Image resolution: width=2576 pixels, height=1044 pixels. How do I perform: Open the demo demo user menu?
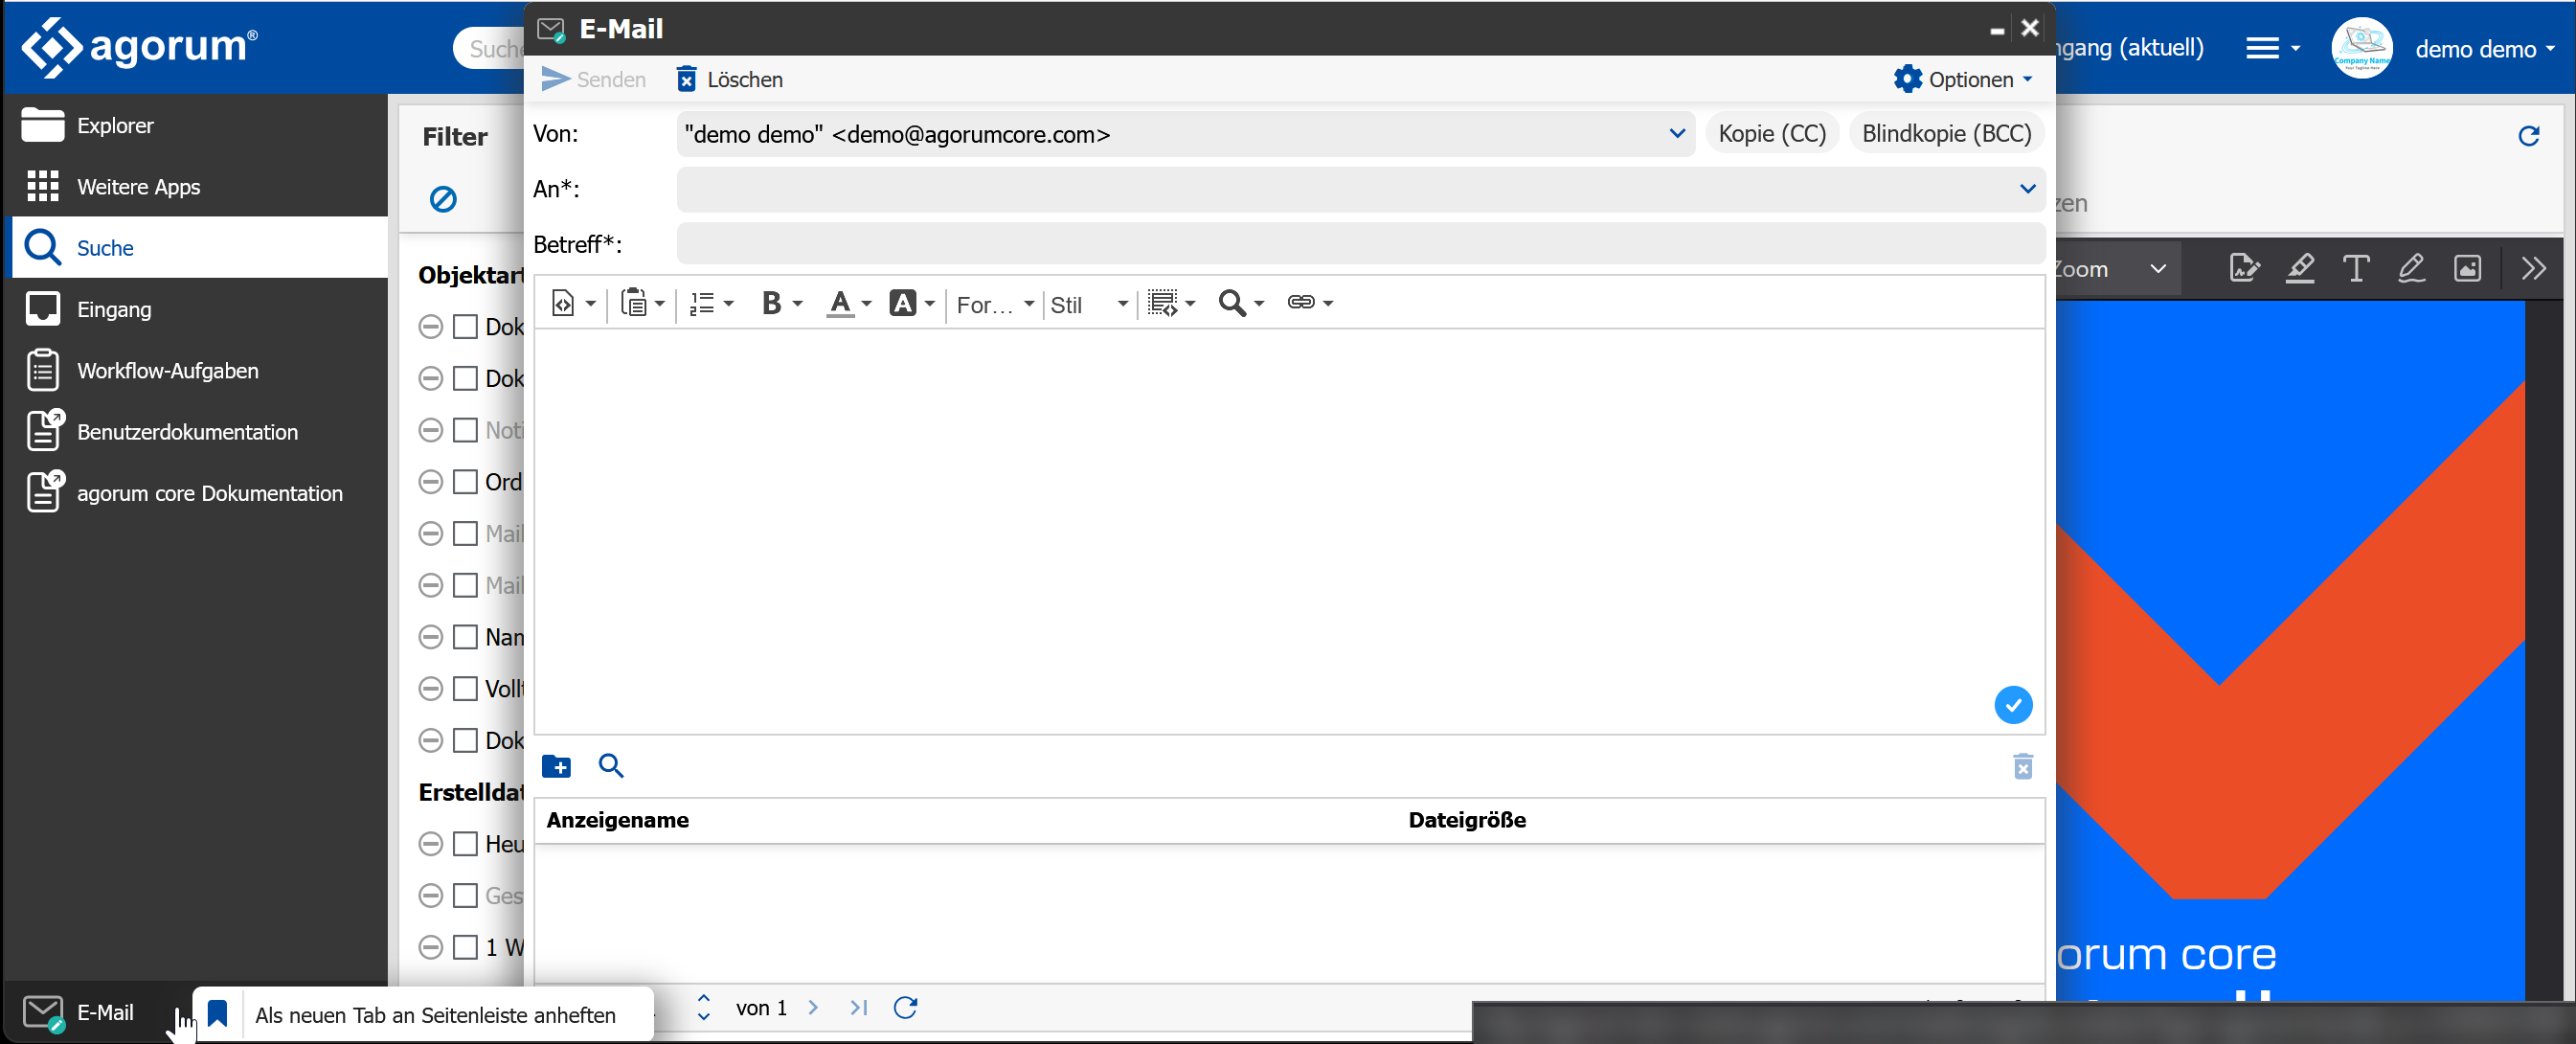click(2484, 49)
